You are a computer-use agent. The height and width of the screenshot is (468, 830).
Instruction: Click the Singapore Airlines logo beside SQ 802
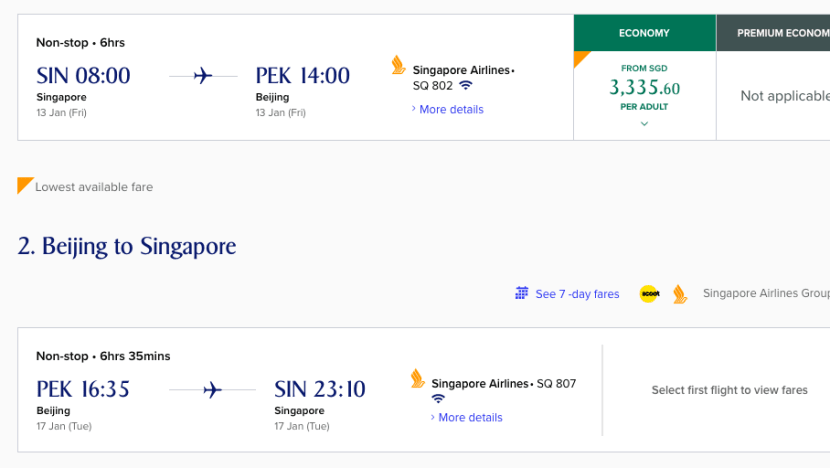tap(398, 66)
